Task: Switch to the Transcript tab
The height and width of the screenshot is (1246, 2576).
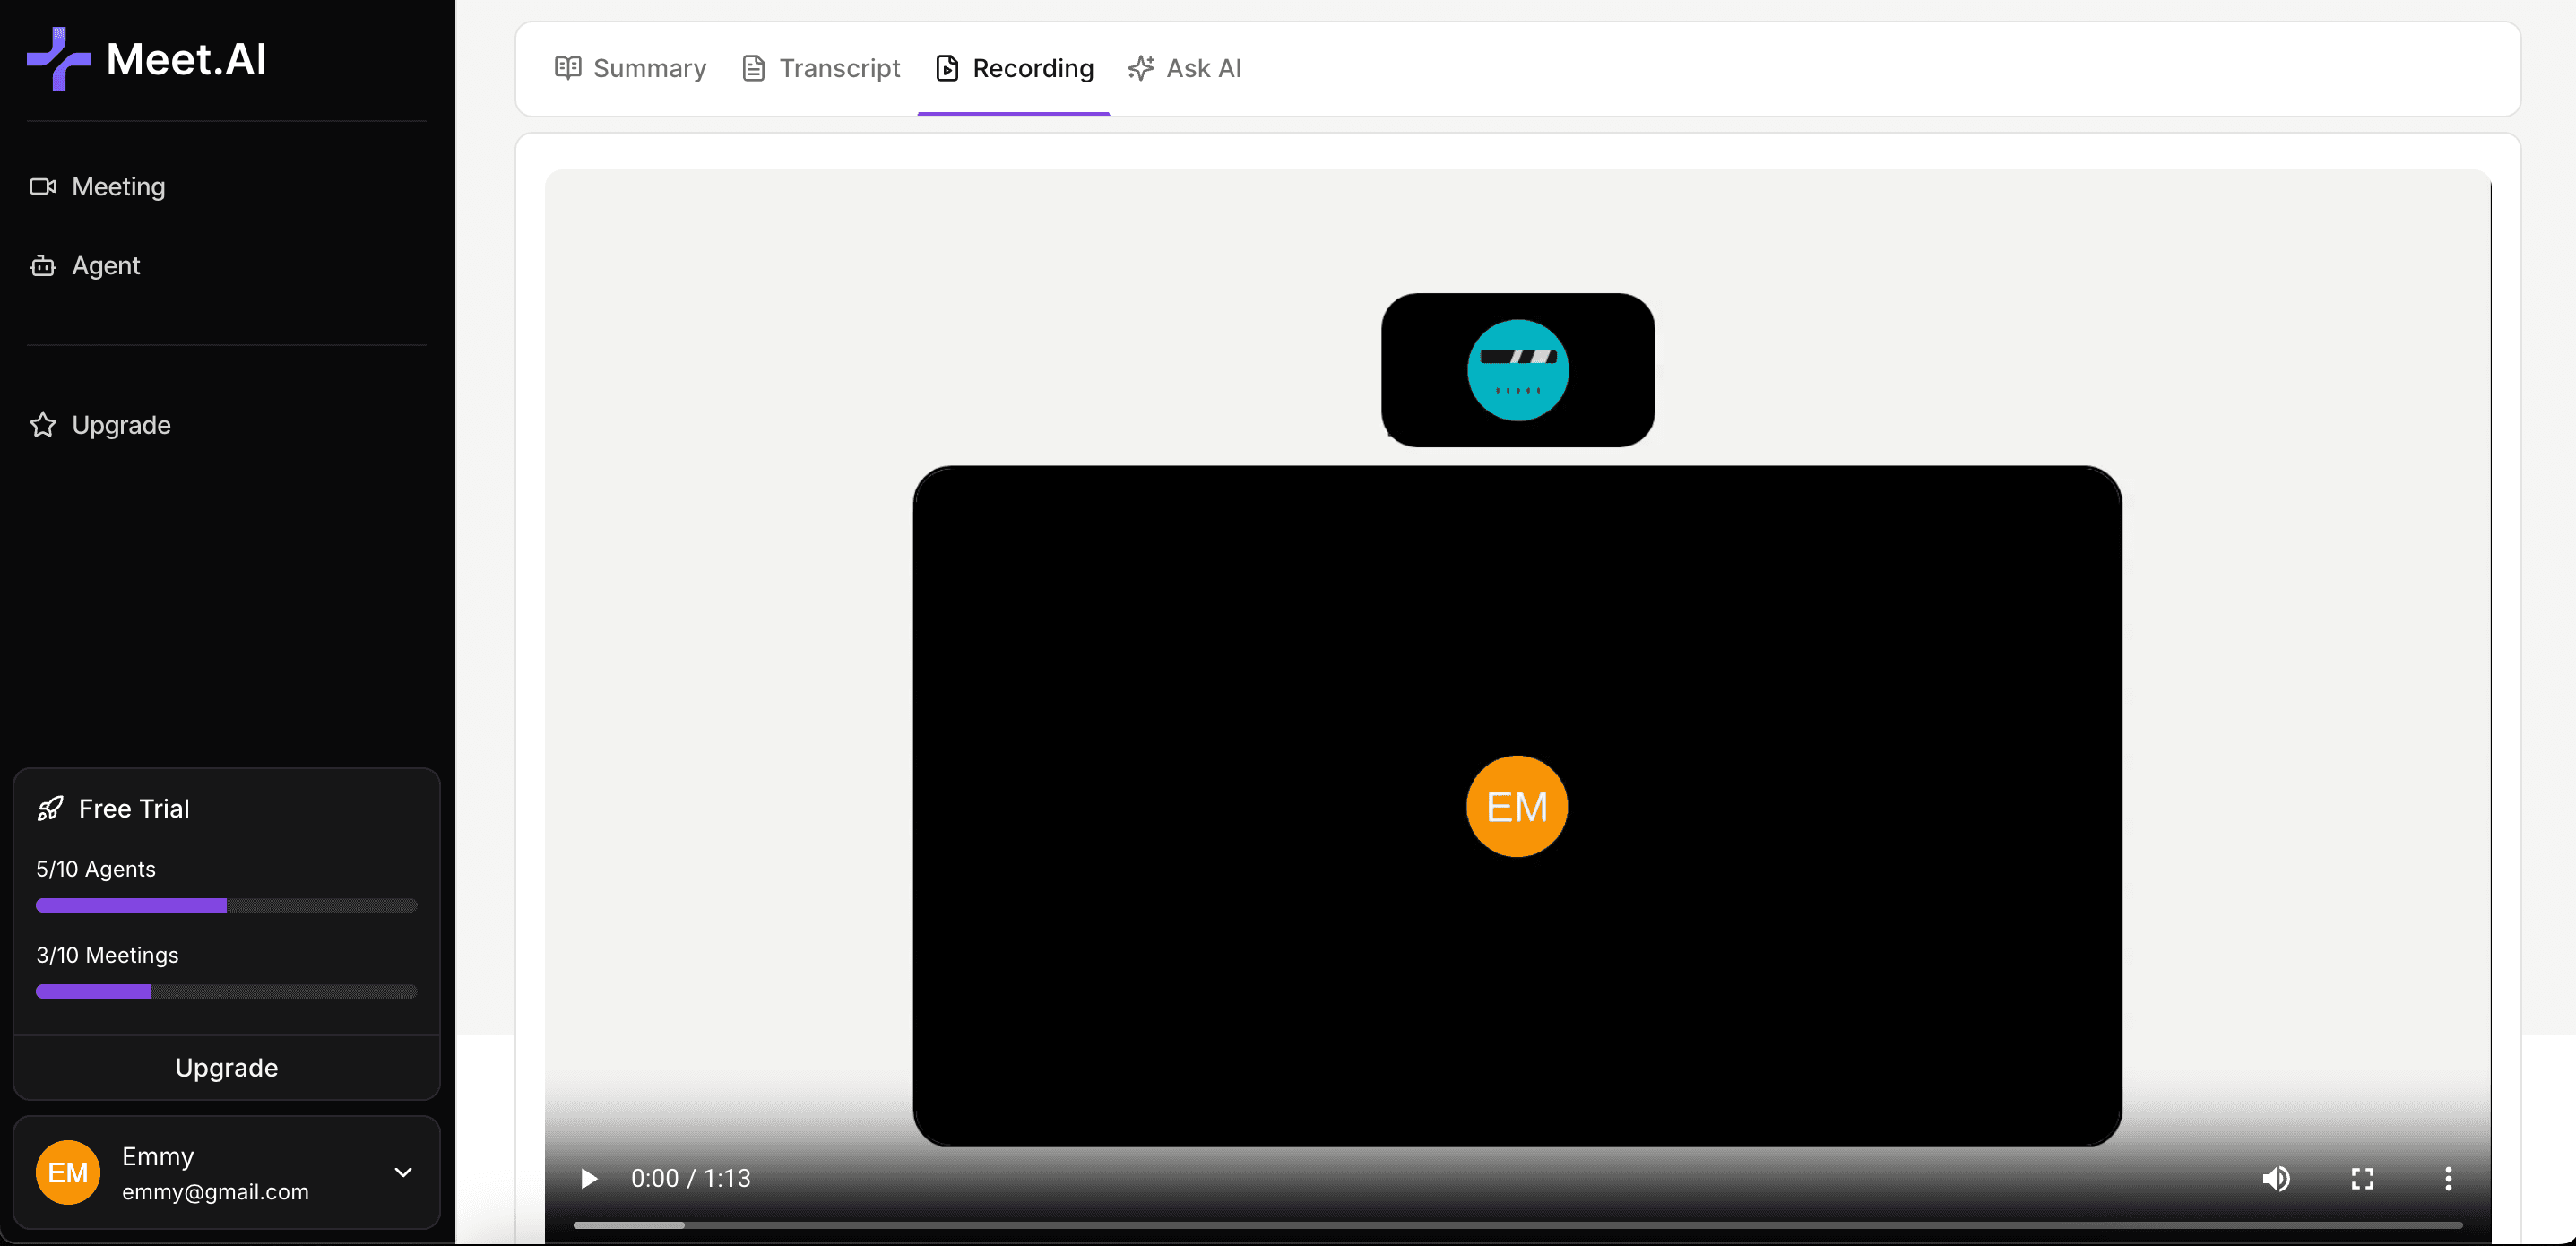Action: (x=820, y=68)
